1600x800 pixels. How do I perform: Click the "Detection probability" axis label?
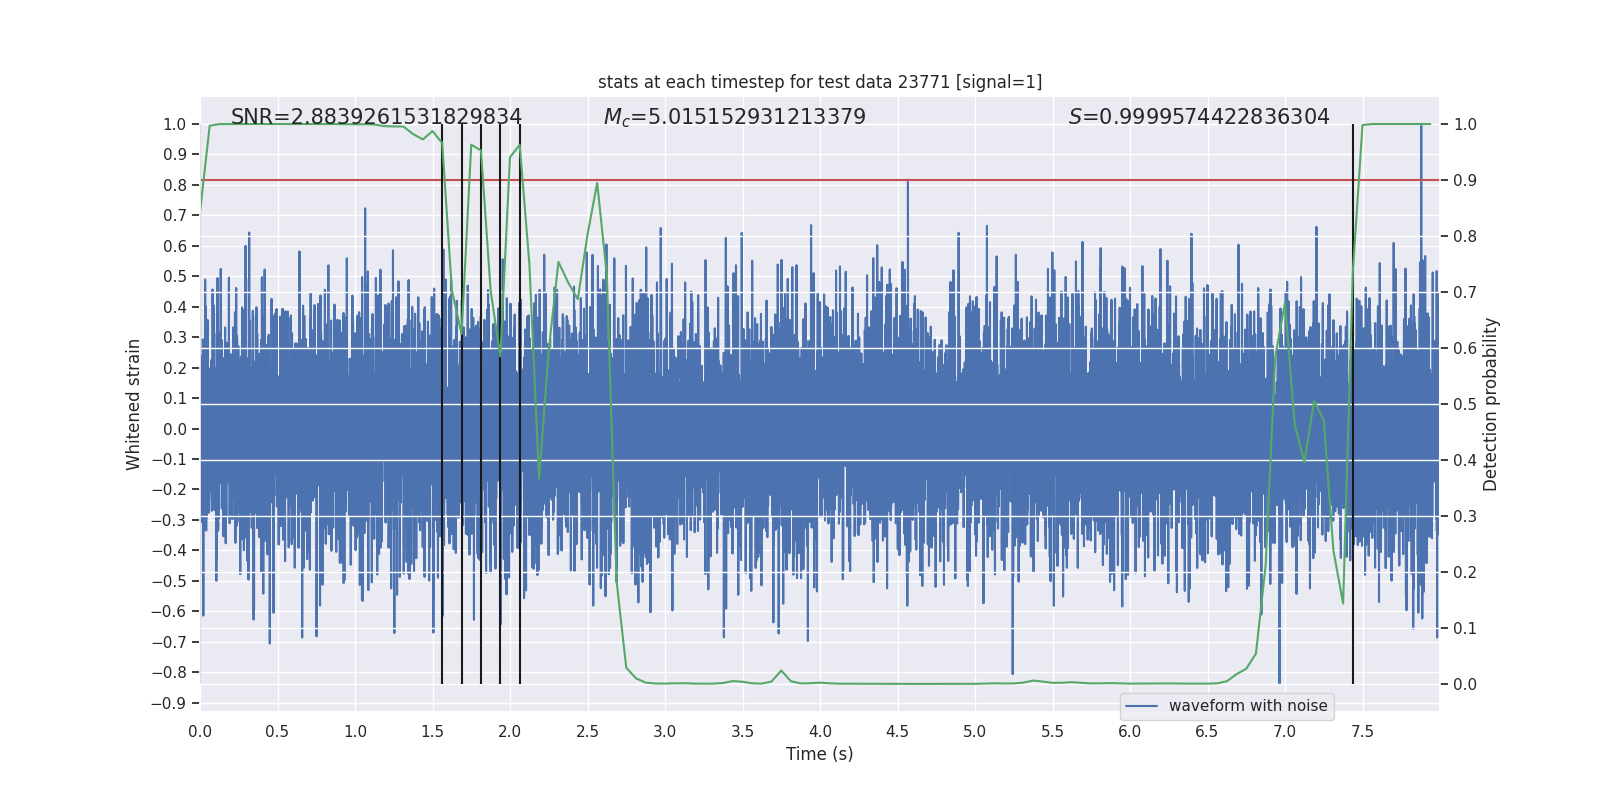(1491, 404)
